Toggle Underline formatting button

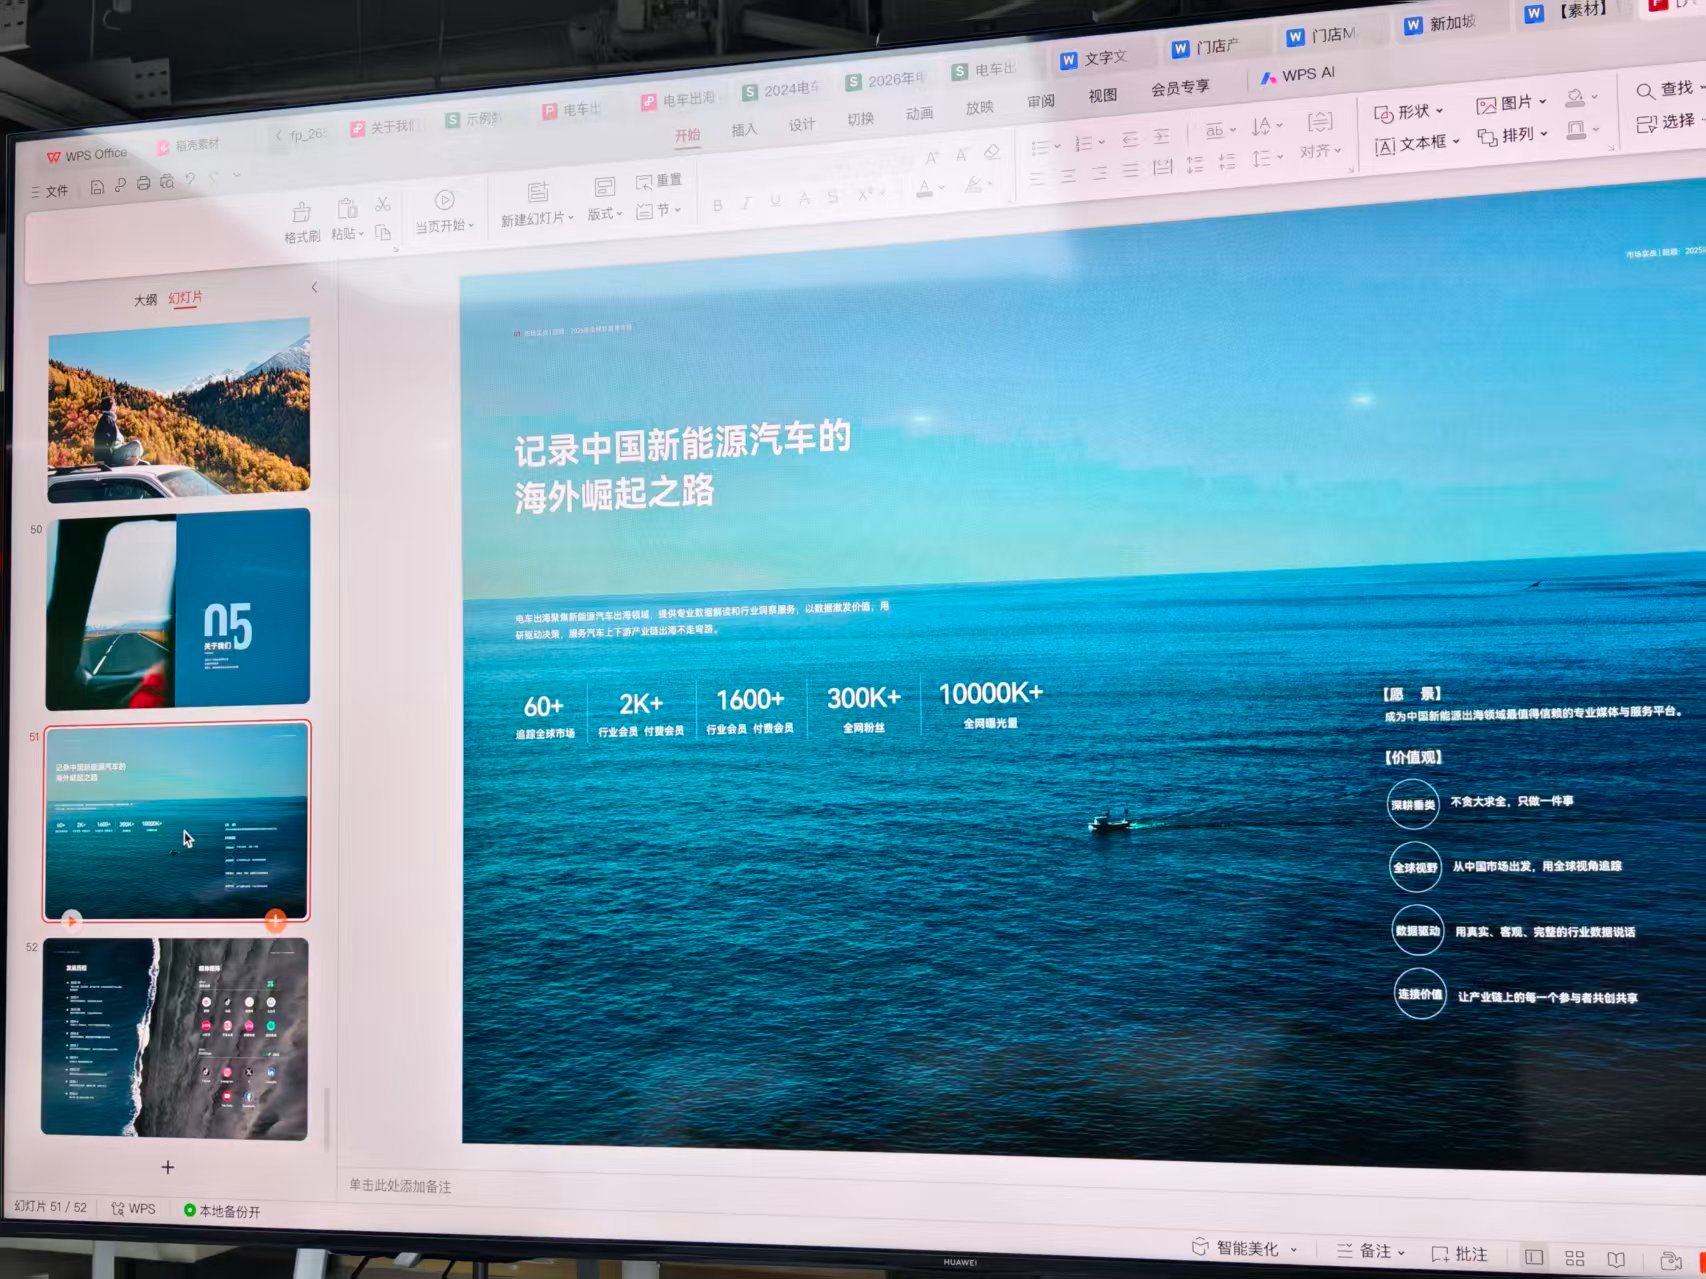(775, 201)
